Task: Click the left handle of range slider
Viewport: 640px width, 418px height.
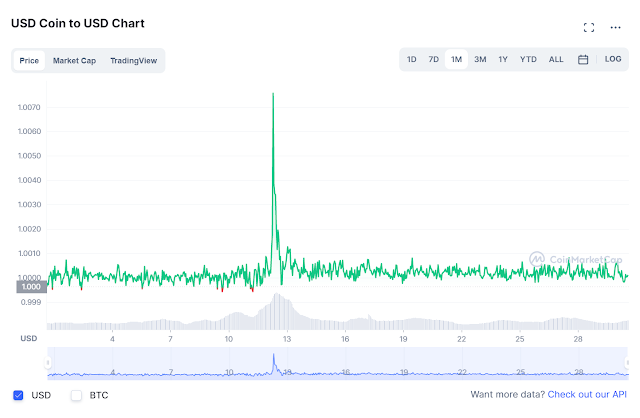Action: coord(48,362)
